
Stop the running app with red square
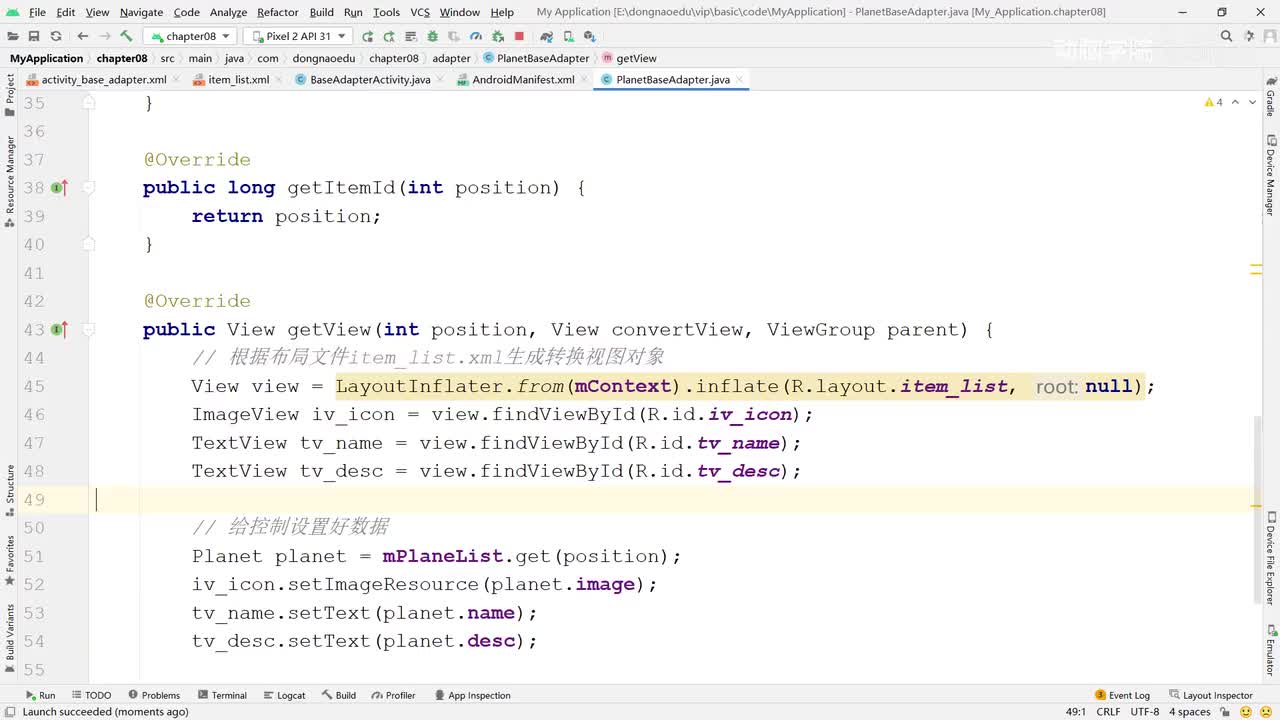[519, 36]
